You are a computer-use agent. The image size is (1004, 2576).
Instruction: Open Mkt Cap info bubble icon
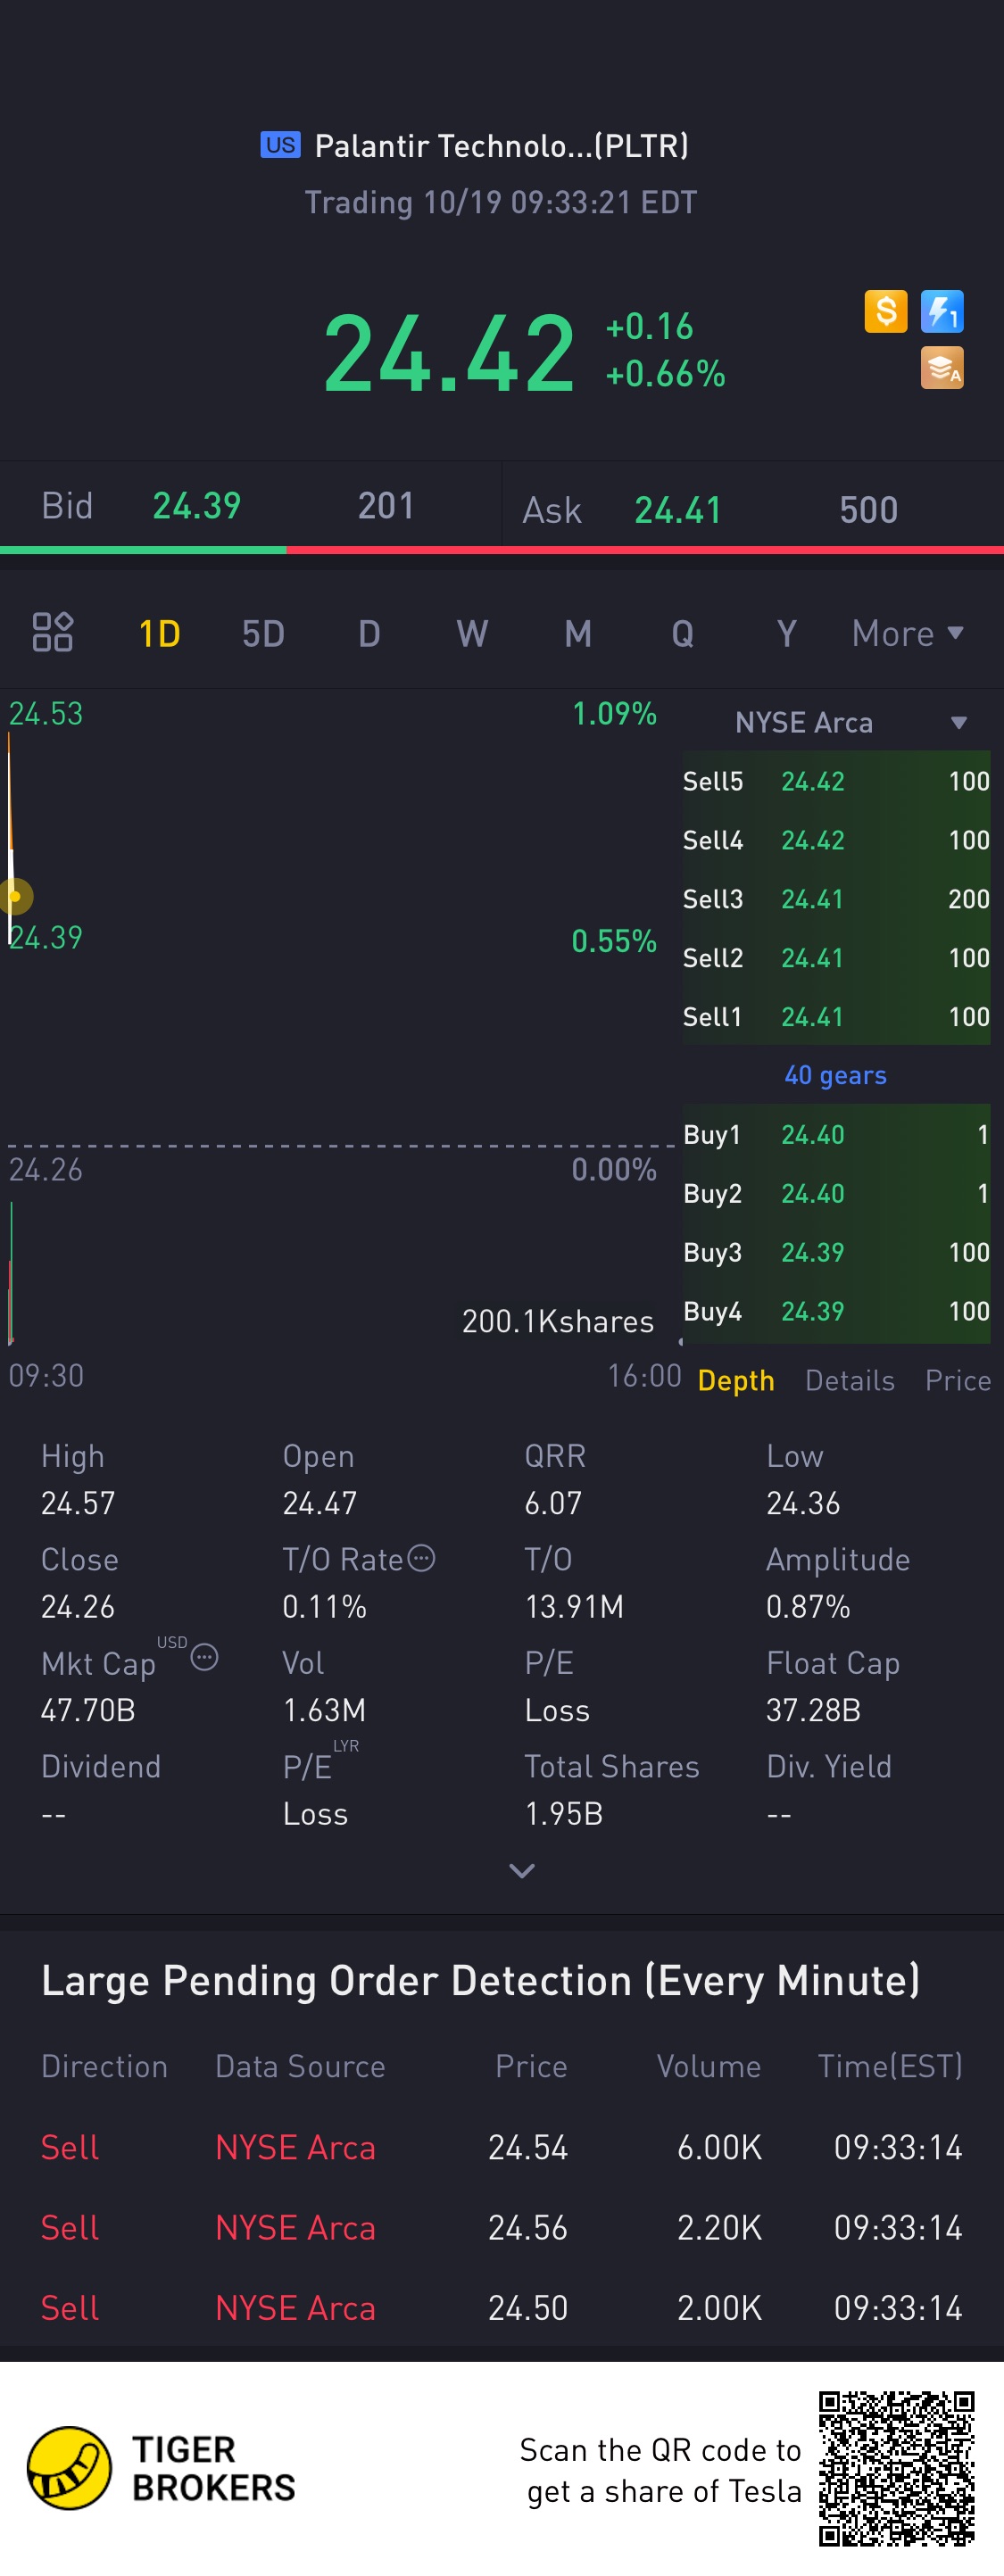(x=204, y=1657)
